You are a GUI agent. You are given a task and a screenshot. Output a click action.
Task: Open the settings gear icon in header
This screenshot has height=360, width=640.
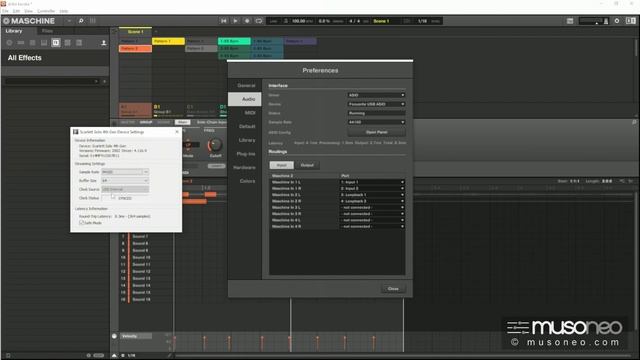tap(617, 21)
